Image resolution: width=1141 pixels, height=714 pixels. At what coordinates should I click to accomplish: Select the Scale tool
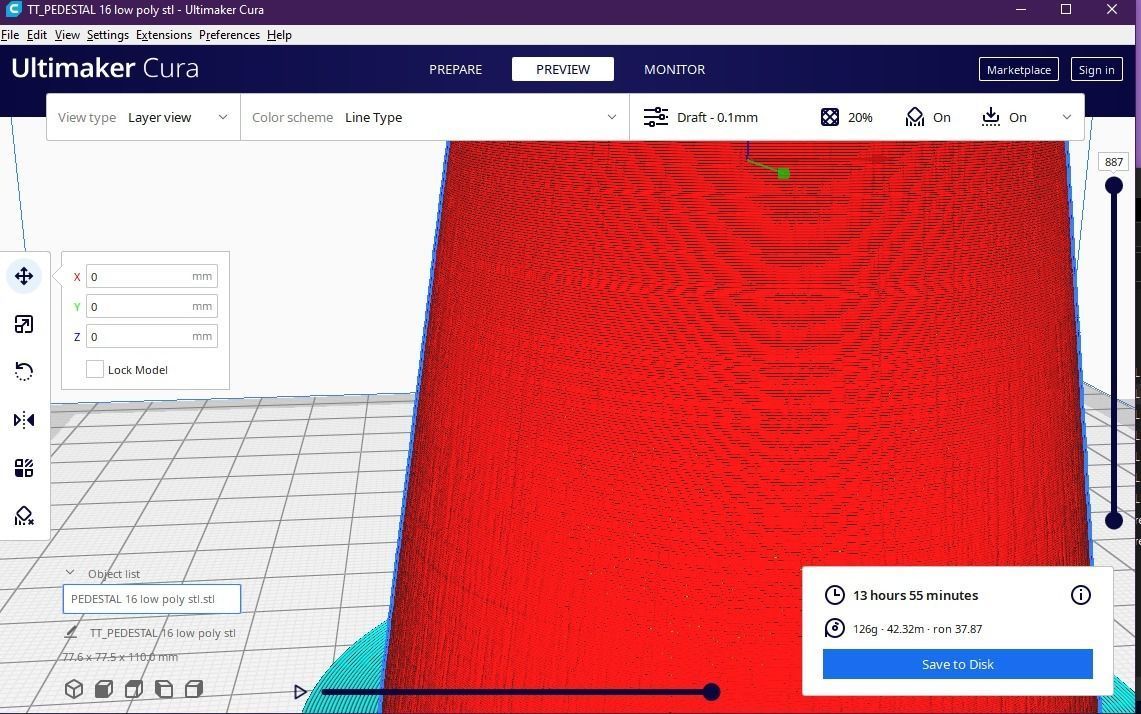coord(24,324)
